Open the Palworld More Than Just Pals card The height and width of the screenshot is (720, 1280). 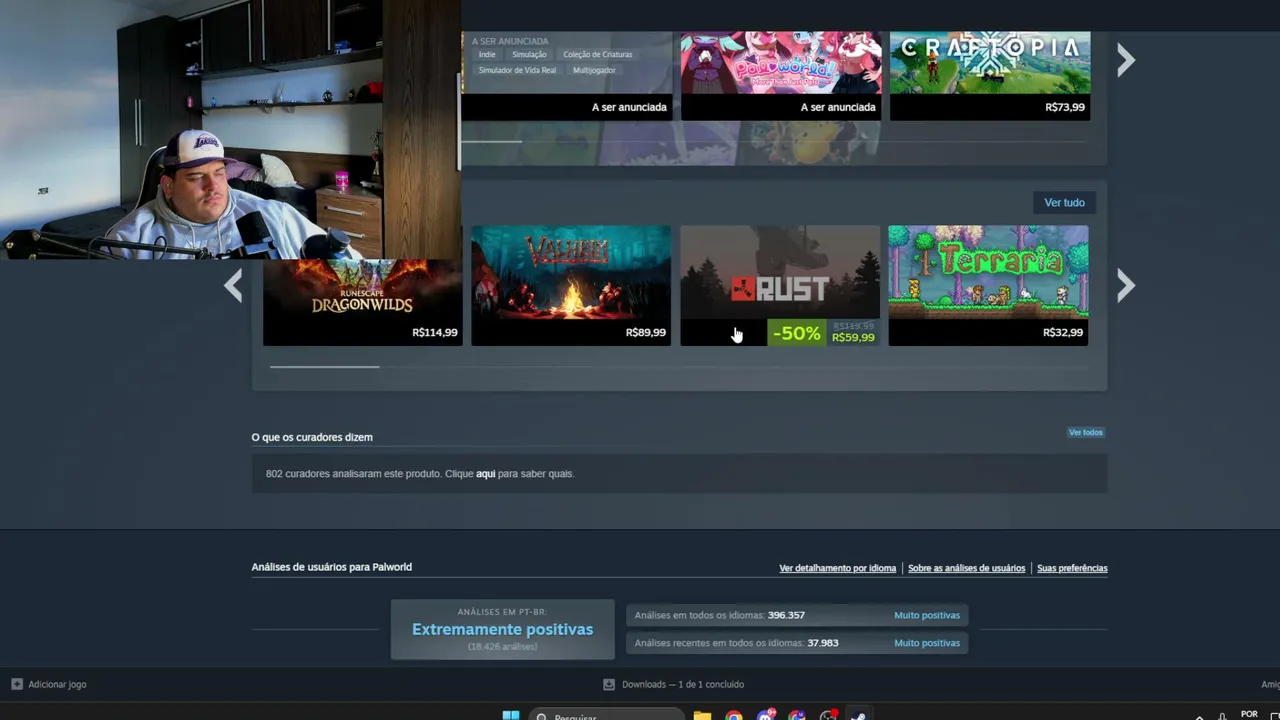pyautogui.click(x=781, y=76)
